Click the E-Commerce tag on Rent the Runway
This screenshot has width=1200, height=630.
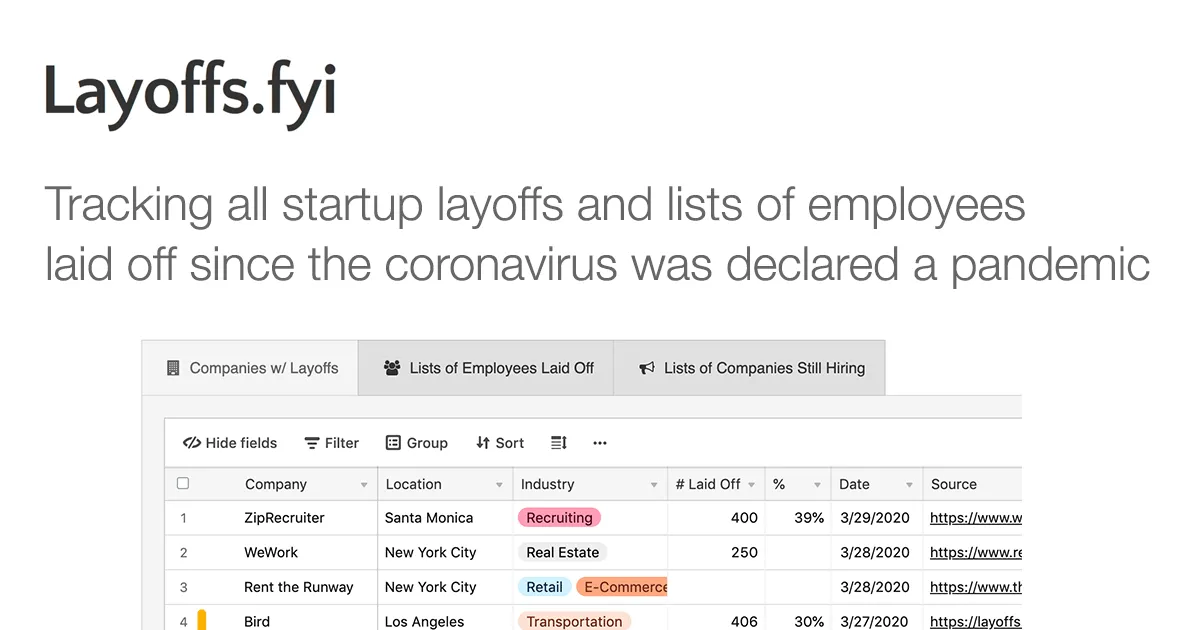(x=622, y=587)
